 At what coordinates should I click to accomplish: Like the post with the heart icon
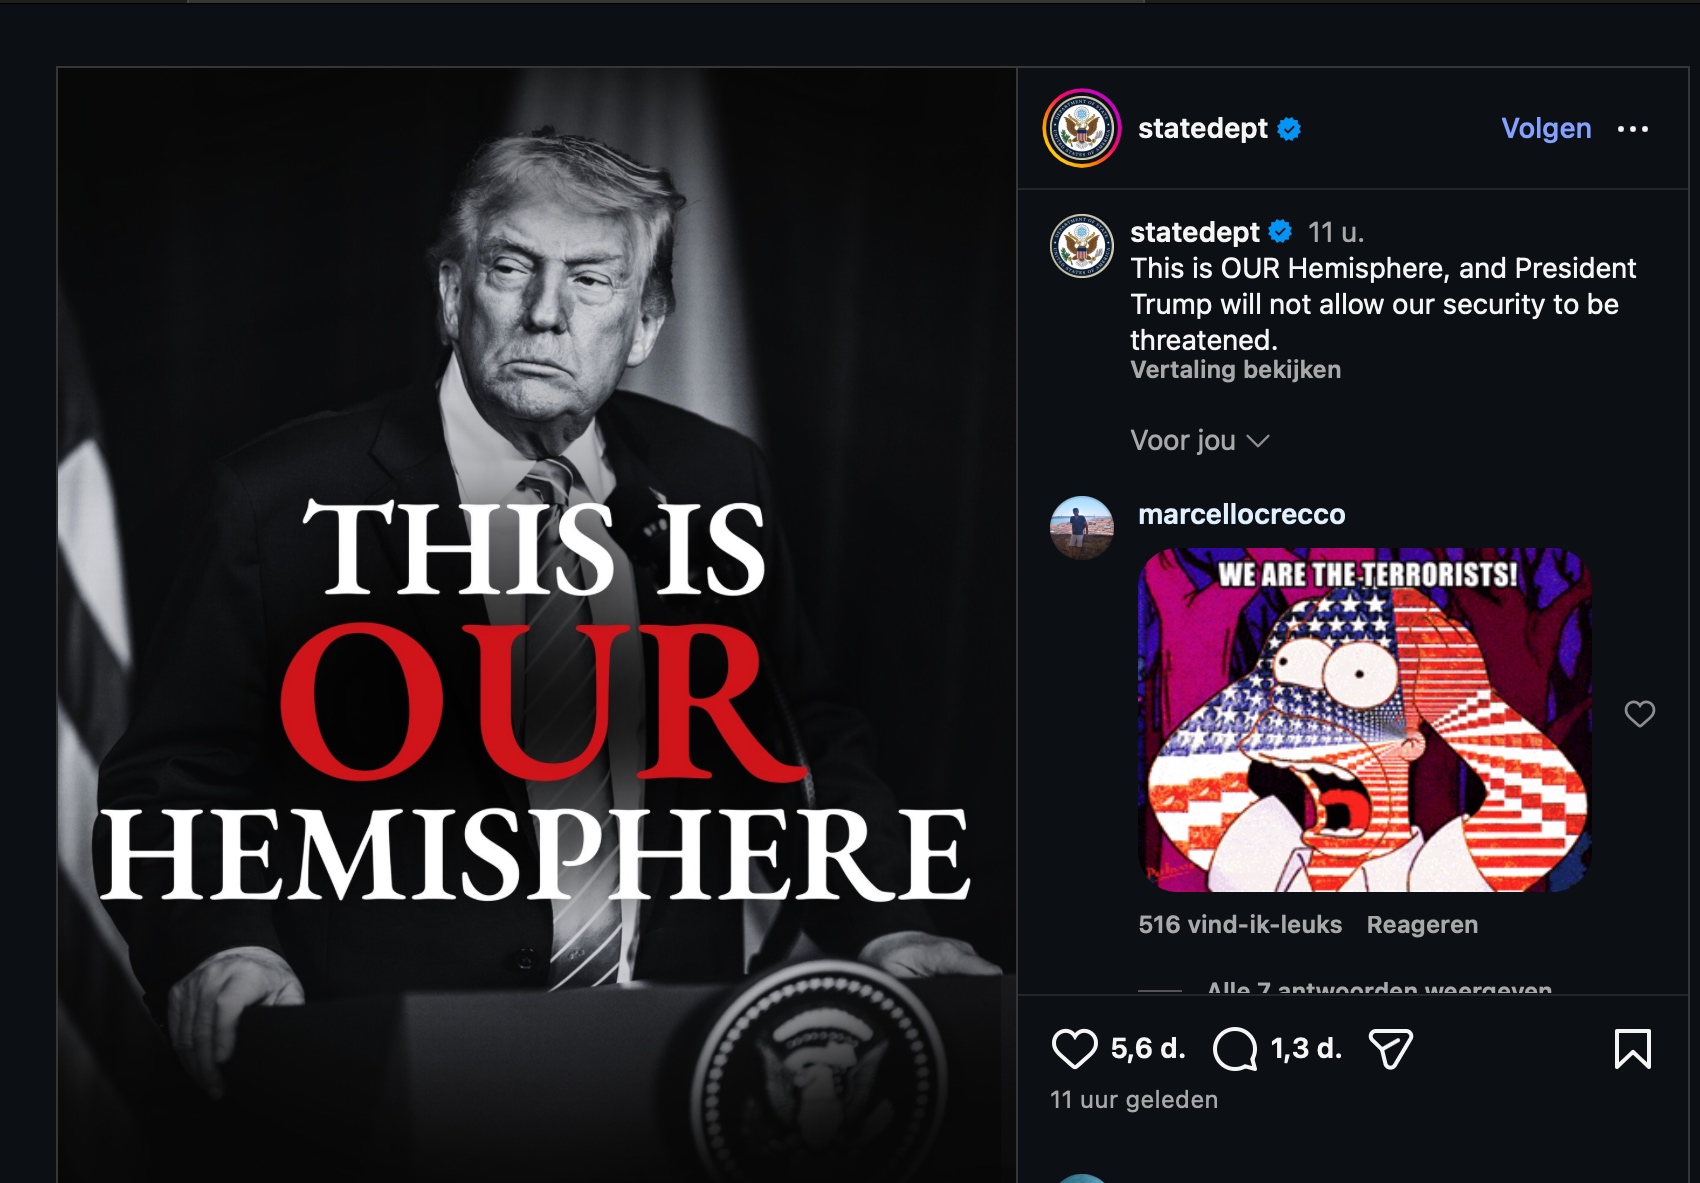pos(1075,1049)
